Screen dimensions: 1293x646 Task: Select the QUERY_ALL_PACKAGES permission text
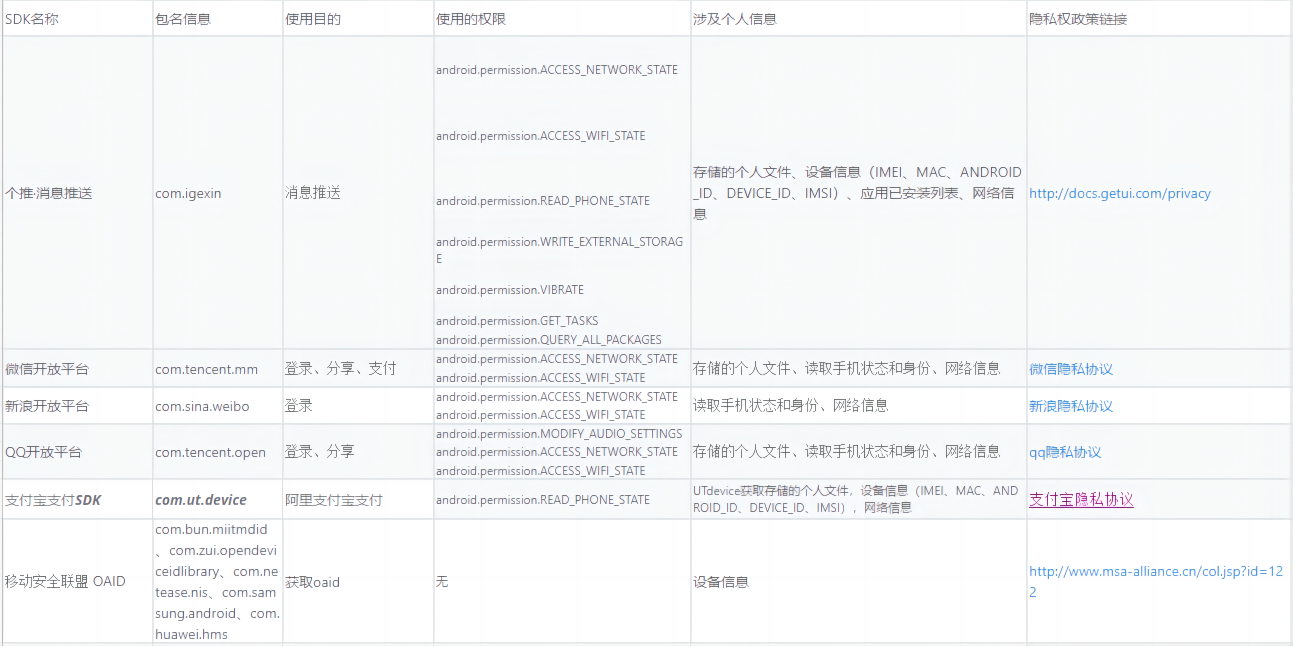click(549, 340)
